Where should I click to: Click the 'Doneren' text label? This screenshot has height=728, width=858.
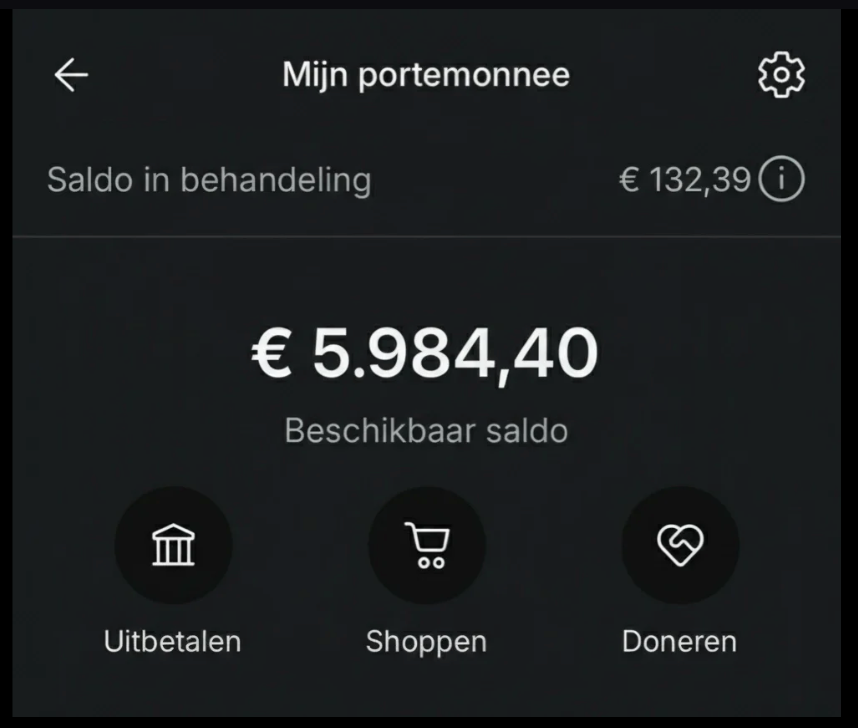(x=680, y=641)
